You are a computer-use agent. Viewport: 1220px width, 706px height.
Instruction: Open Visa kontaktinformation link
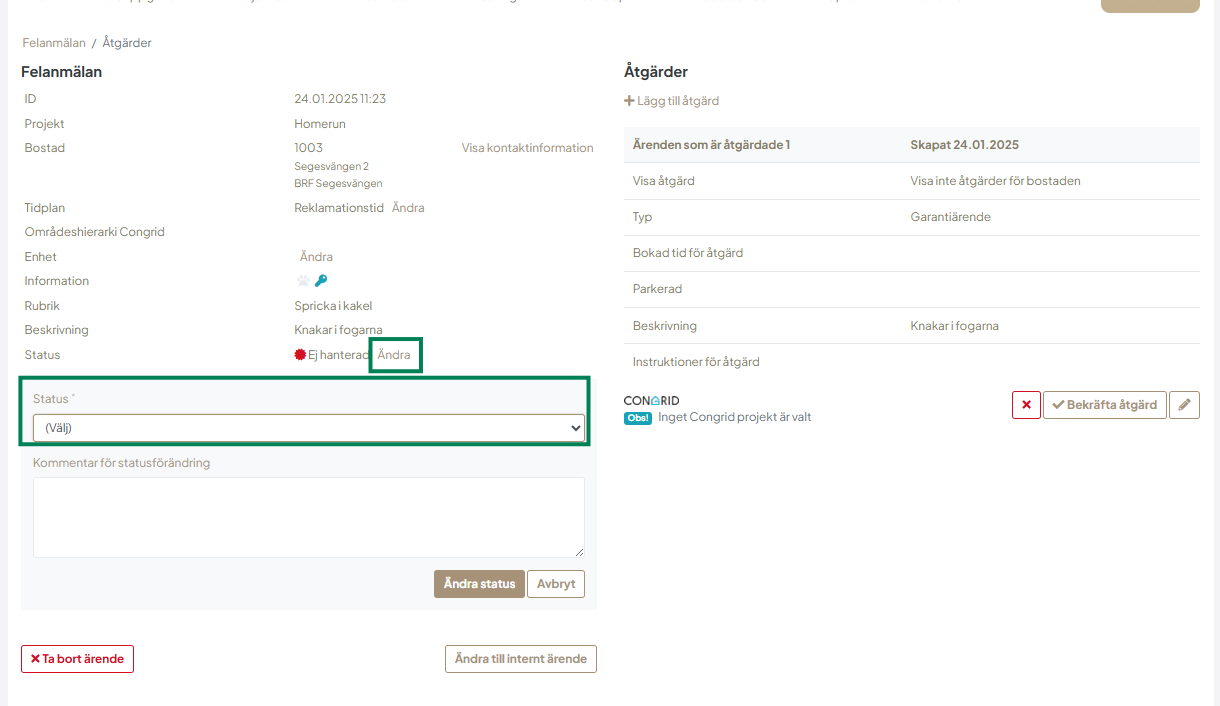pyautogui.click(x=527, y=148)
